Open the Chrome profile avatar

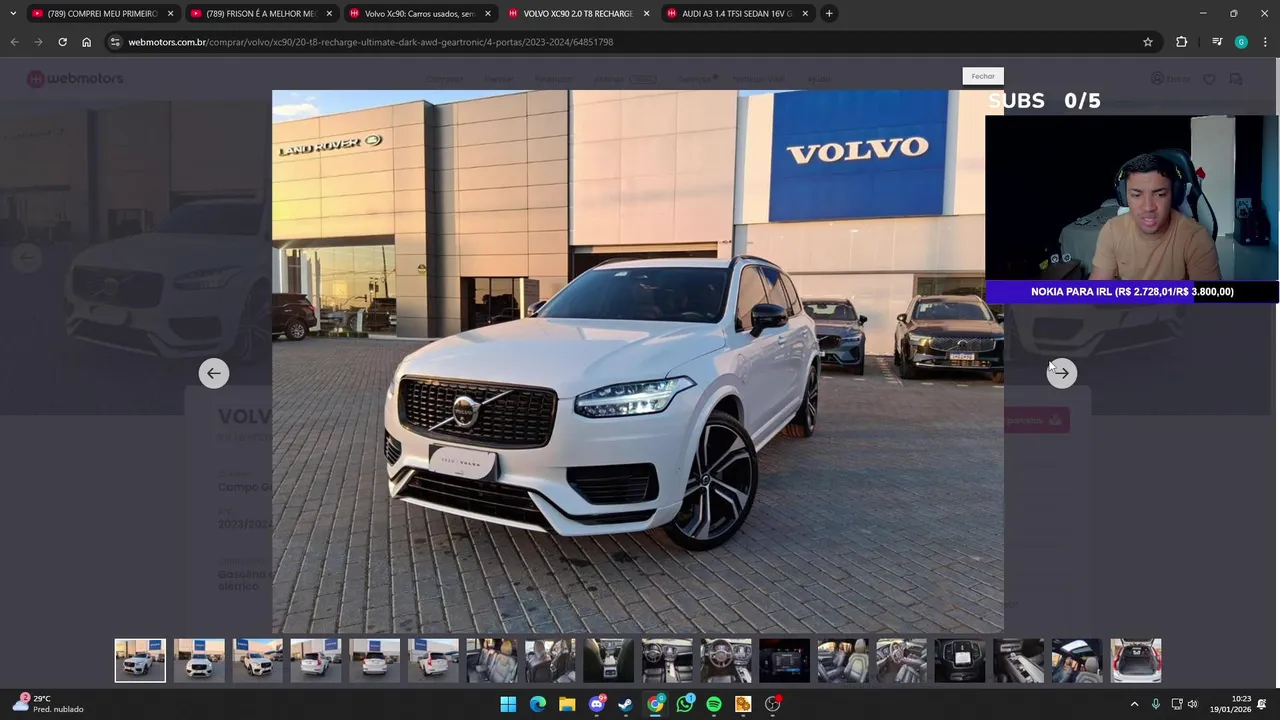point(1241,42)
